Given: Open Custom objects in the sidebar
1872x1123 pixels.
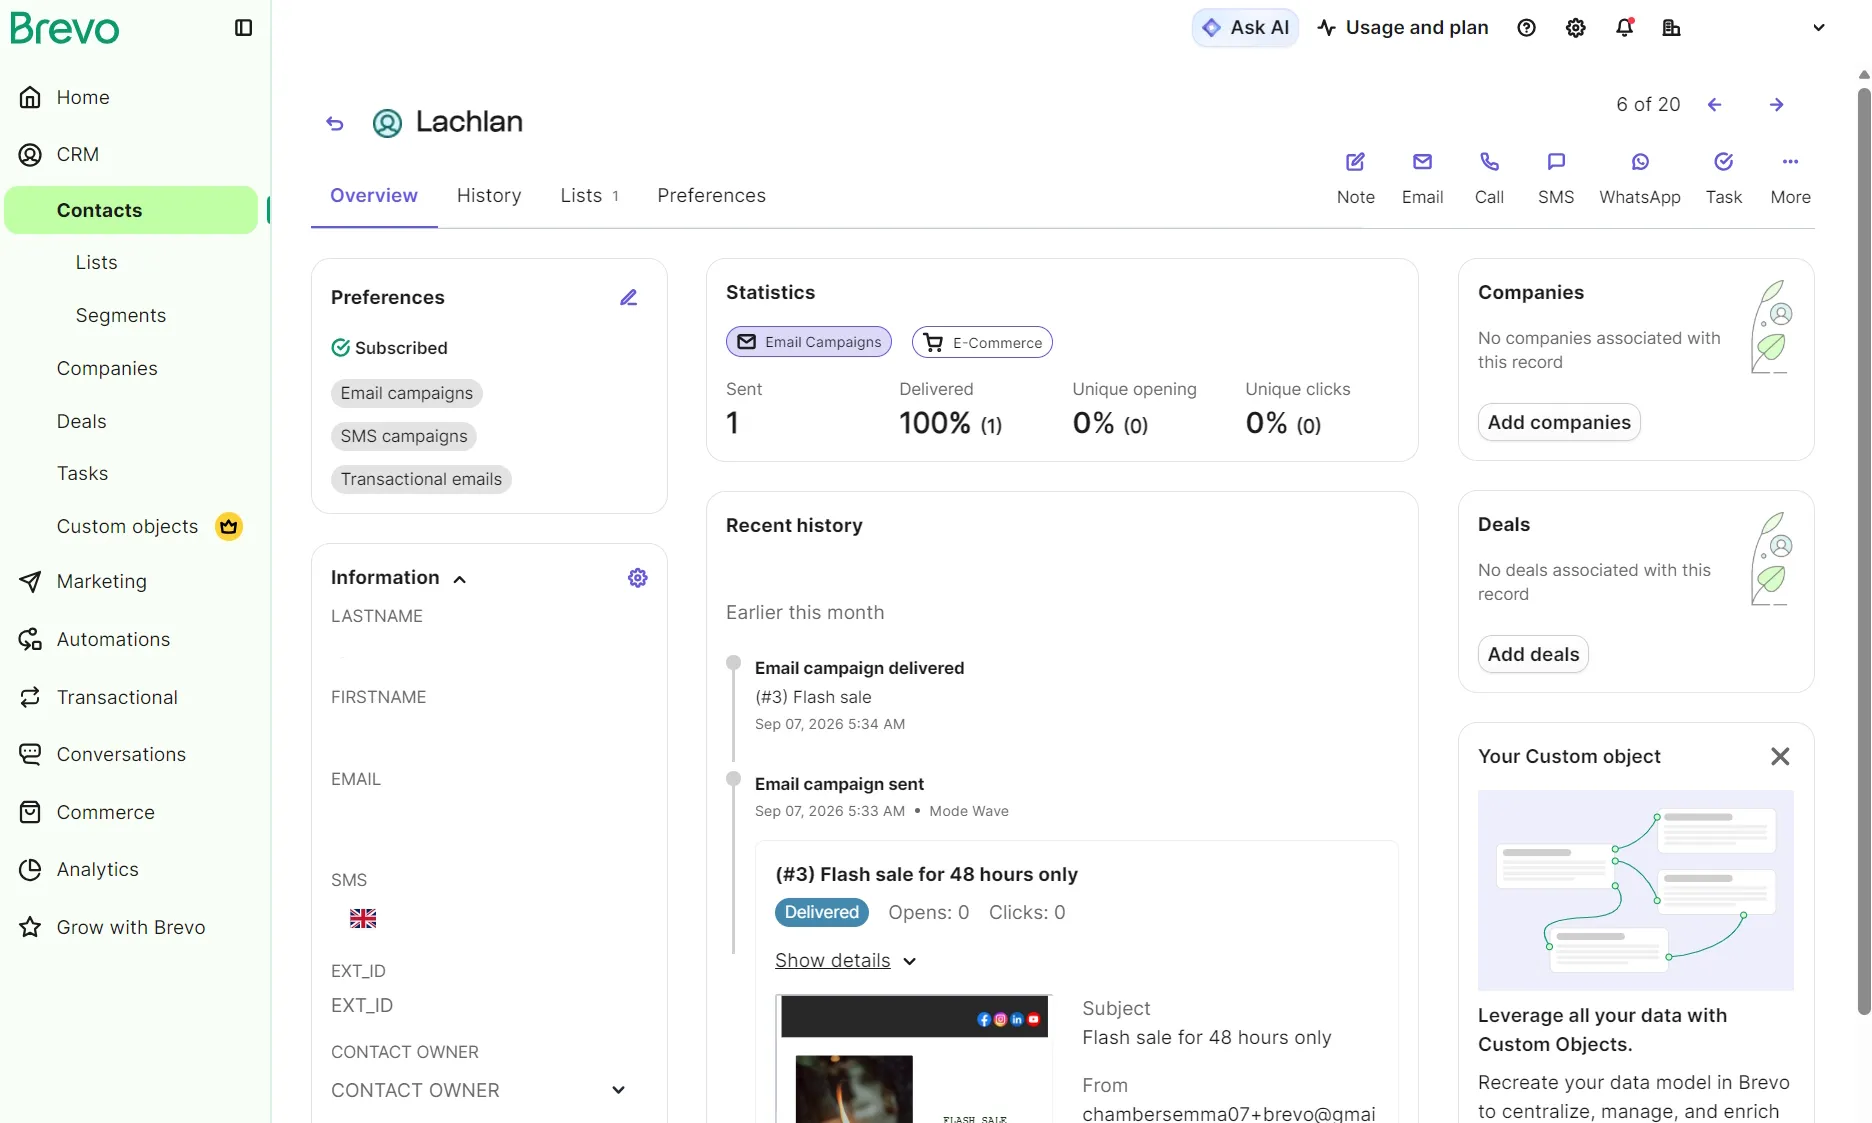Looking at the screenshot, I should pos(128,527).
